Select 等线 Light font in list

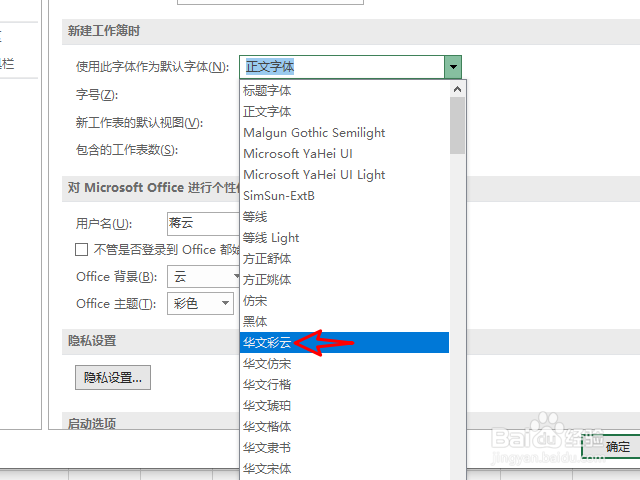pos(344,238)
